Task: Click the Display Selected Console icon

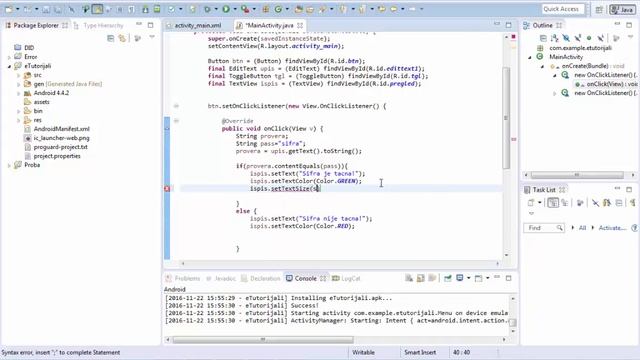Action: (x=460, y=278)
